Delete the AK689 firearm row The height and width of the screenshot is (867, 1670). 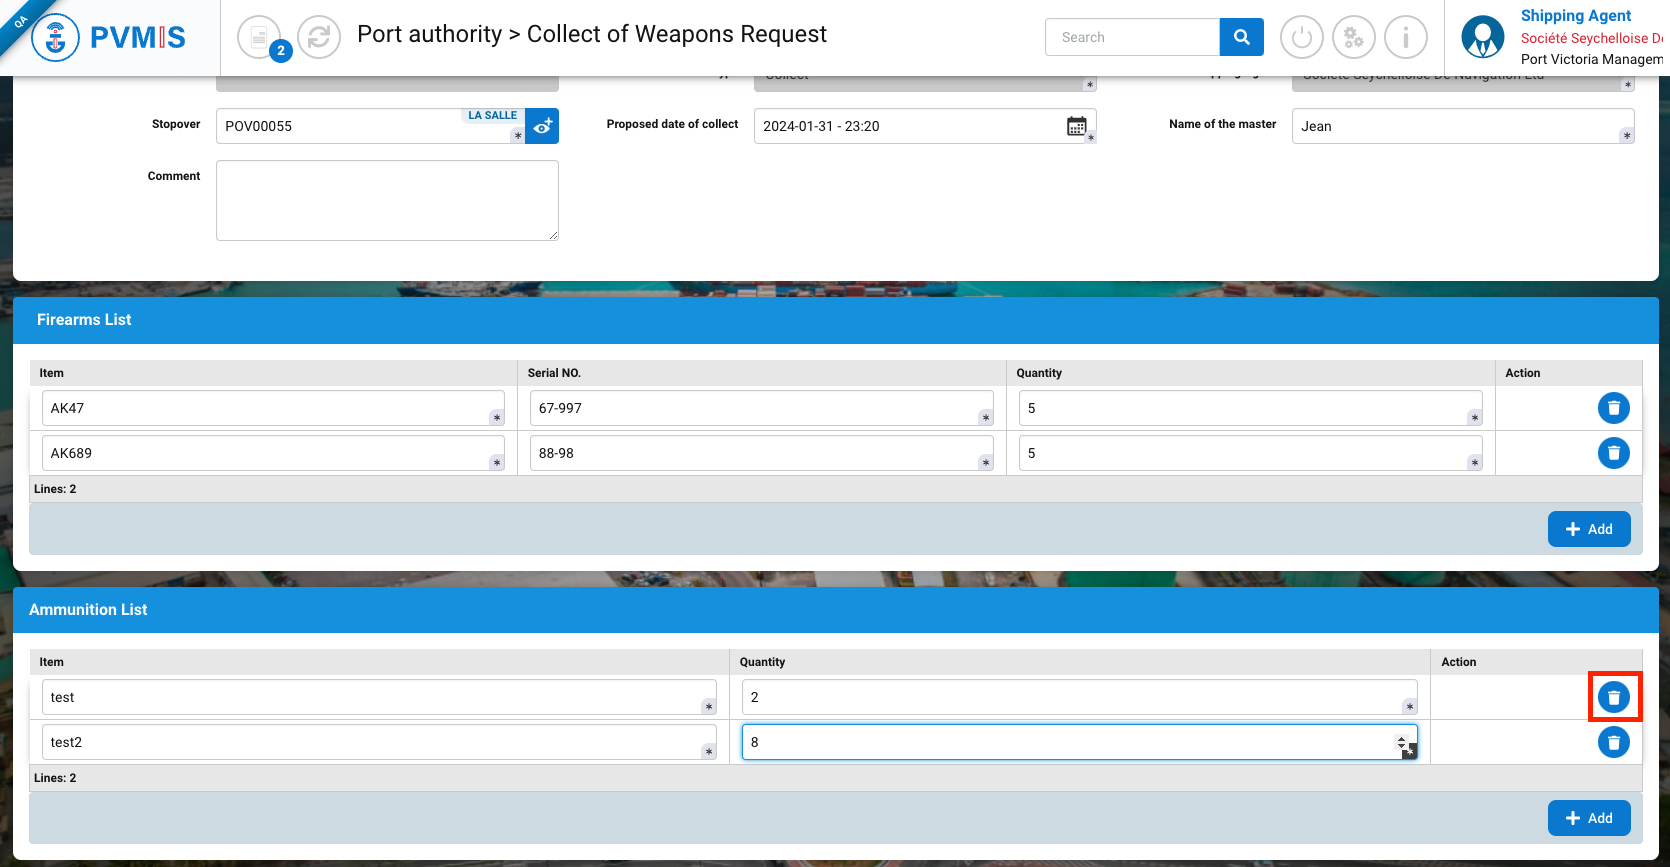click(x=1613, y=453)
